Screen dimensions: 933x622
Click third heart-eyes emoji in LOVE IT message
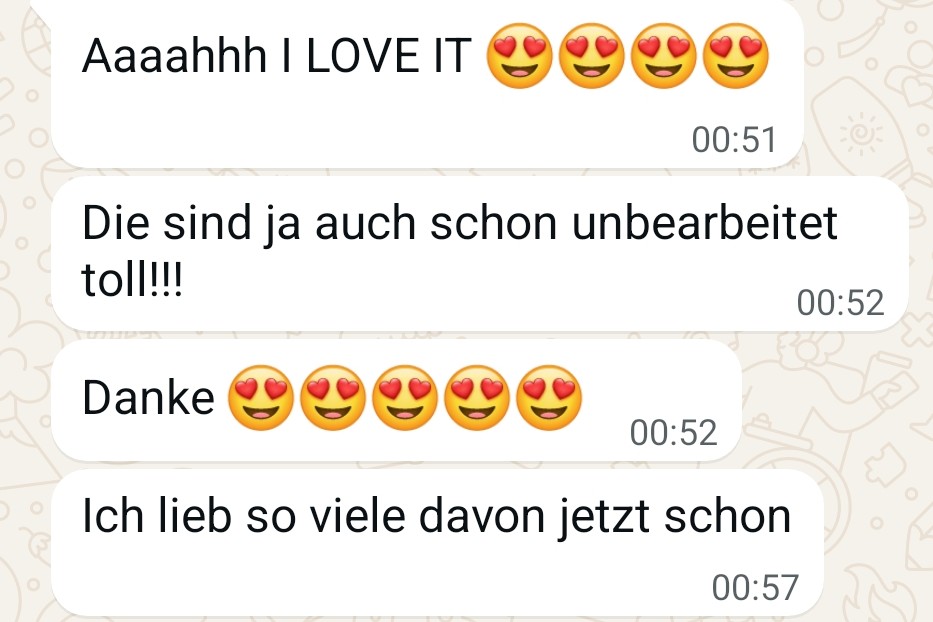663,56
